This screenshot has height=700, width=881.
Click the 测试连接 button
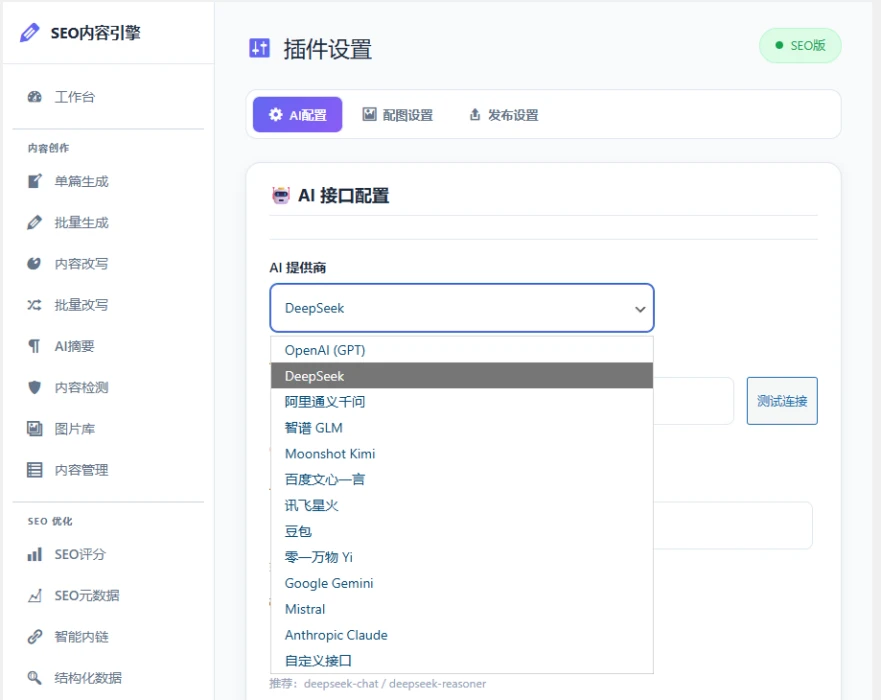[x=782, y=401]
